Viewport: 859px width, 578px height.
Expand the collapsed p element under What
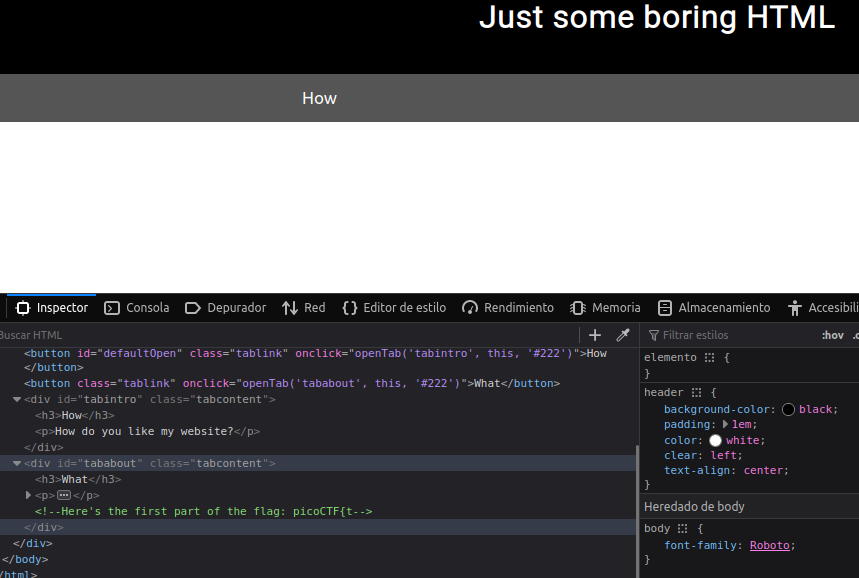[28, 496]
